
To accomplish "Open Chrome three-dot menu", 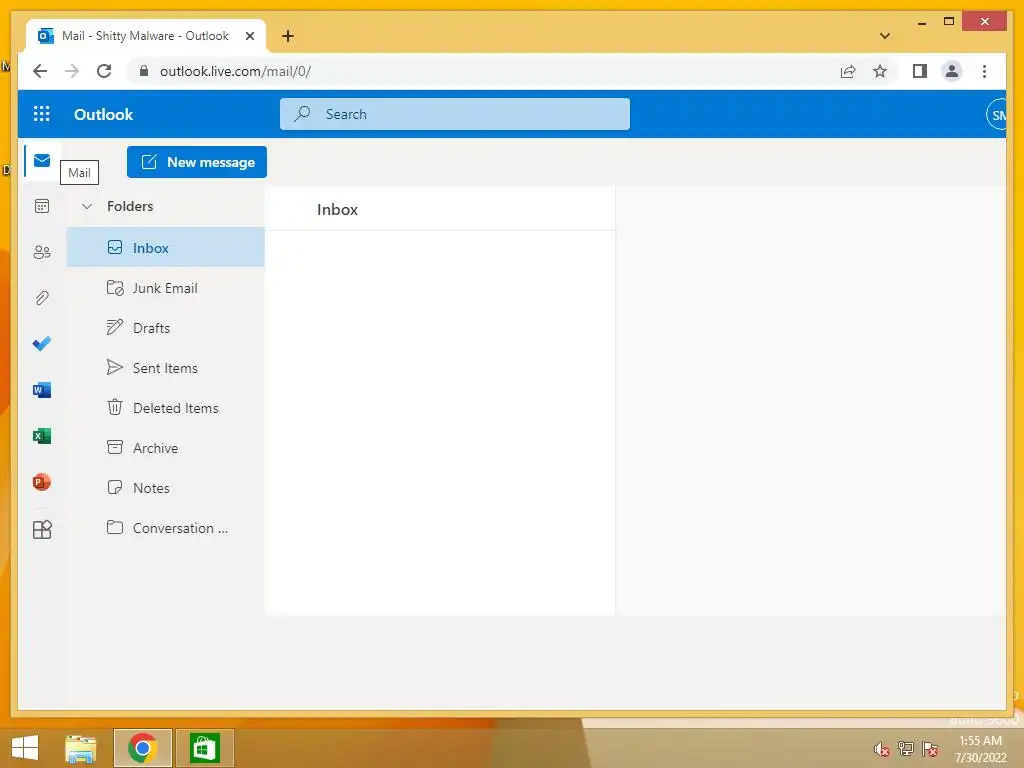I will tap(984, 71).
